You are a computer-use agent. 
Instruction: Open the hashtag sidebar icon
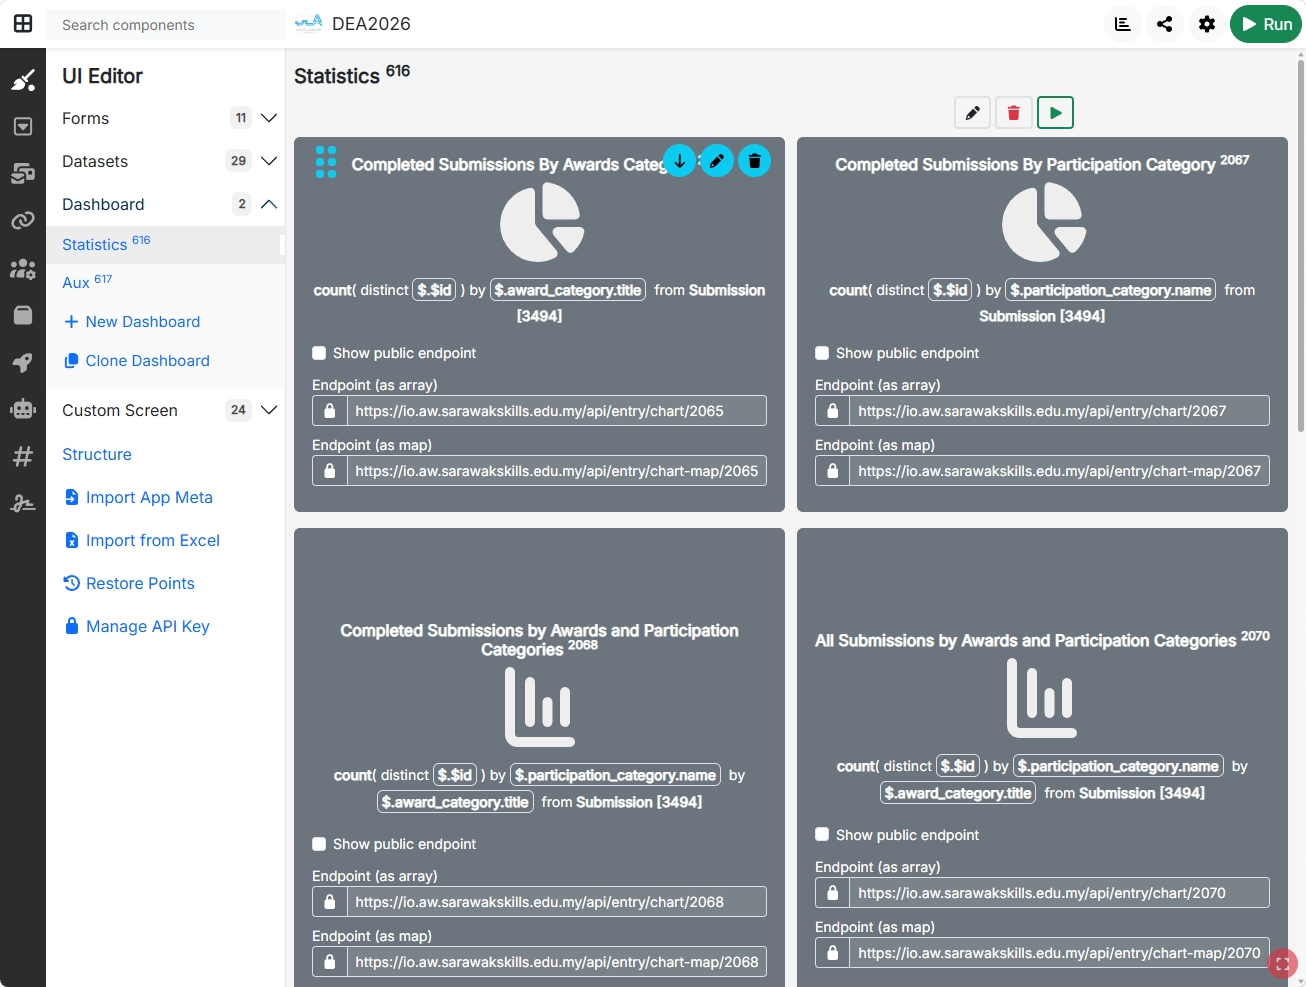(x=23, y=456)
